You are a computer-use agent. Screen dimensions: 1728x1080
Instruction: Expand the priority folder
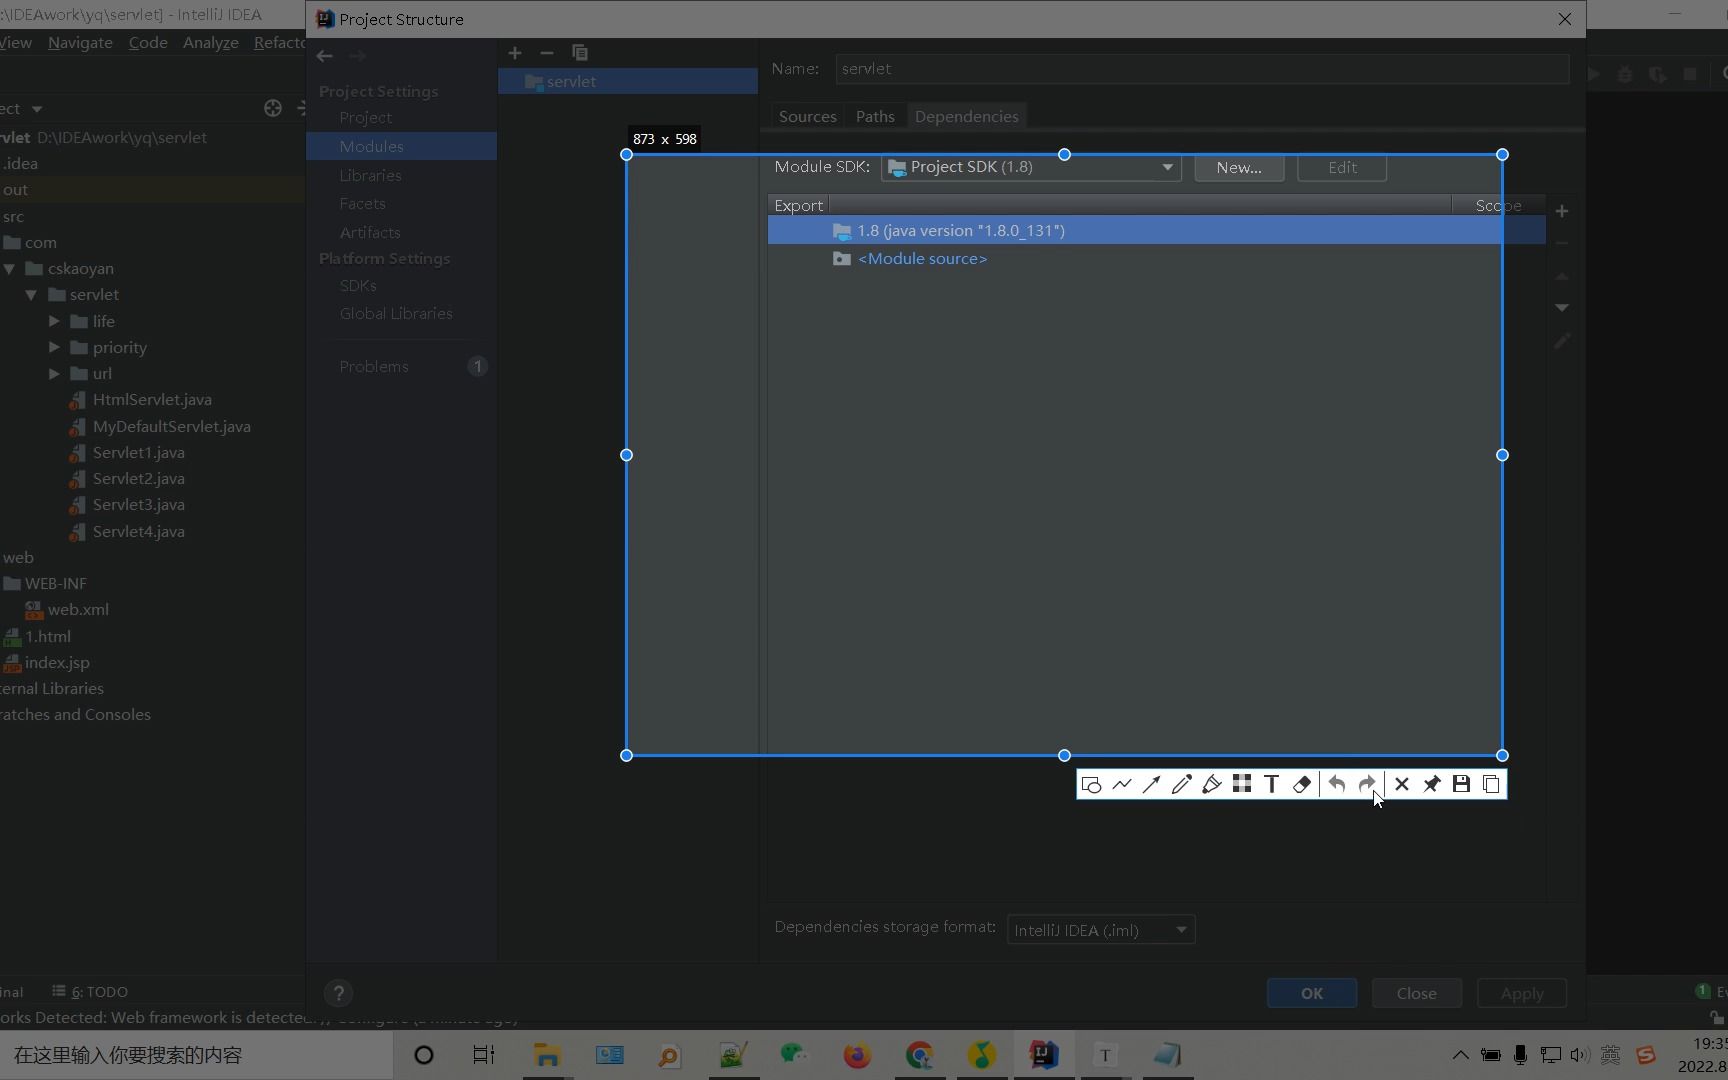coord(54,347)
